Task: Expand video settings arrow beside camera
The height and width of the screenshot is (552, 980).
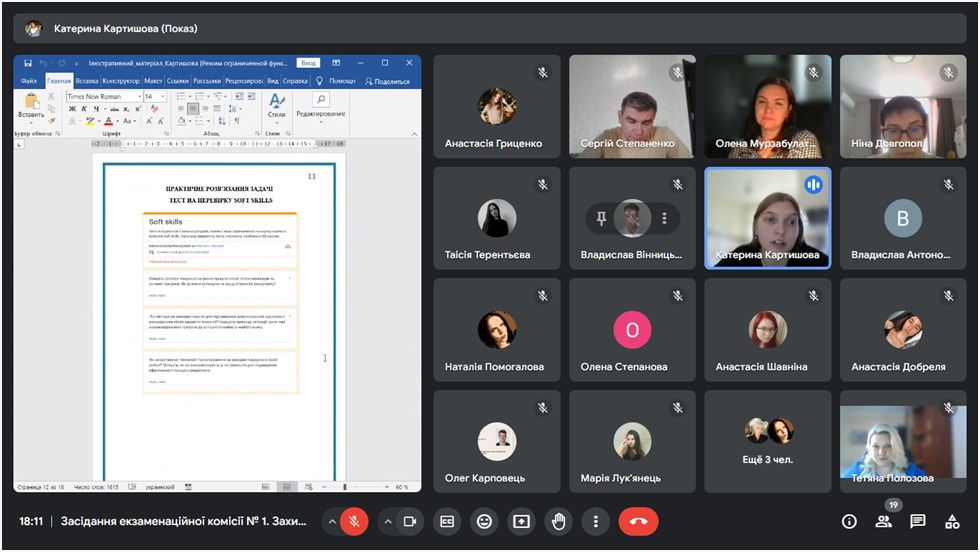Action: coord(386,521)
